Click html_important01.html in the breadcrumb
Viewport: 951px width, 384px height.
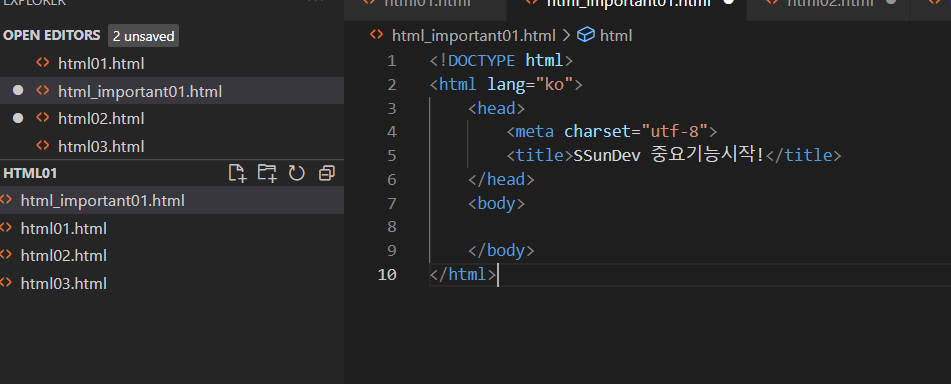pos(474,36)
